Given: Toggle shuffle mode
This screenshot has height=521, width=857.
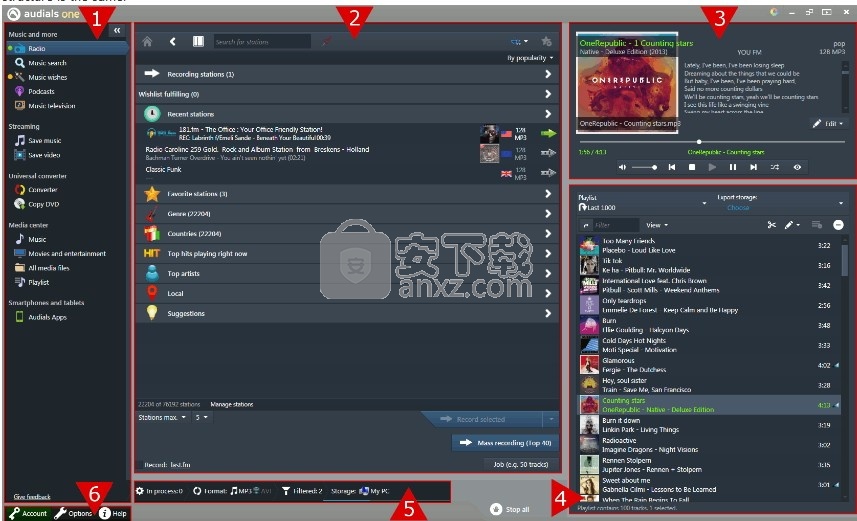Looking at the screenshot, I should [x=775, y=167].
